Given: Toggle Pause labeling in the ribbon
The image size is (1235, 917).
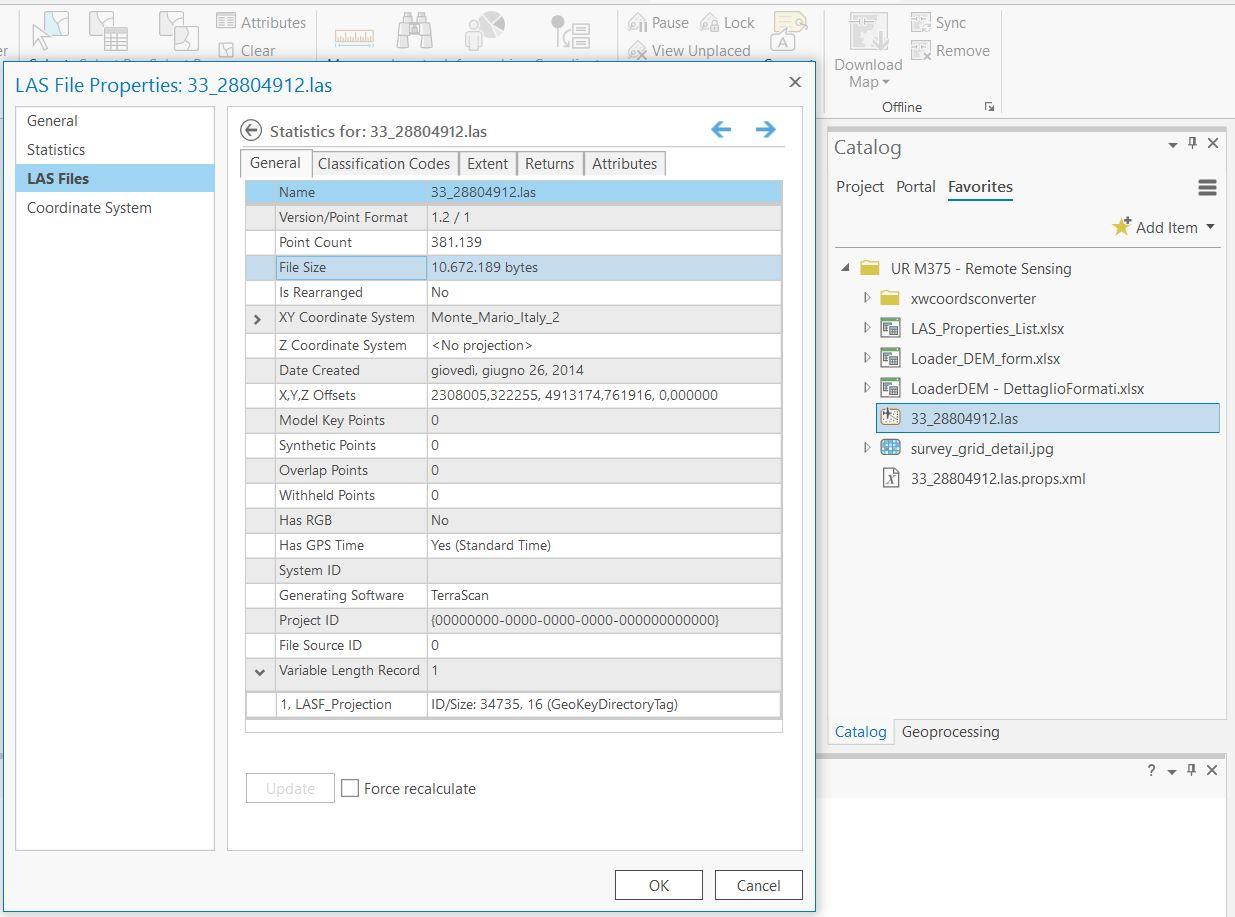Looking at the screenshot, I should 658,21.
